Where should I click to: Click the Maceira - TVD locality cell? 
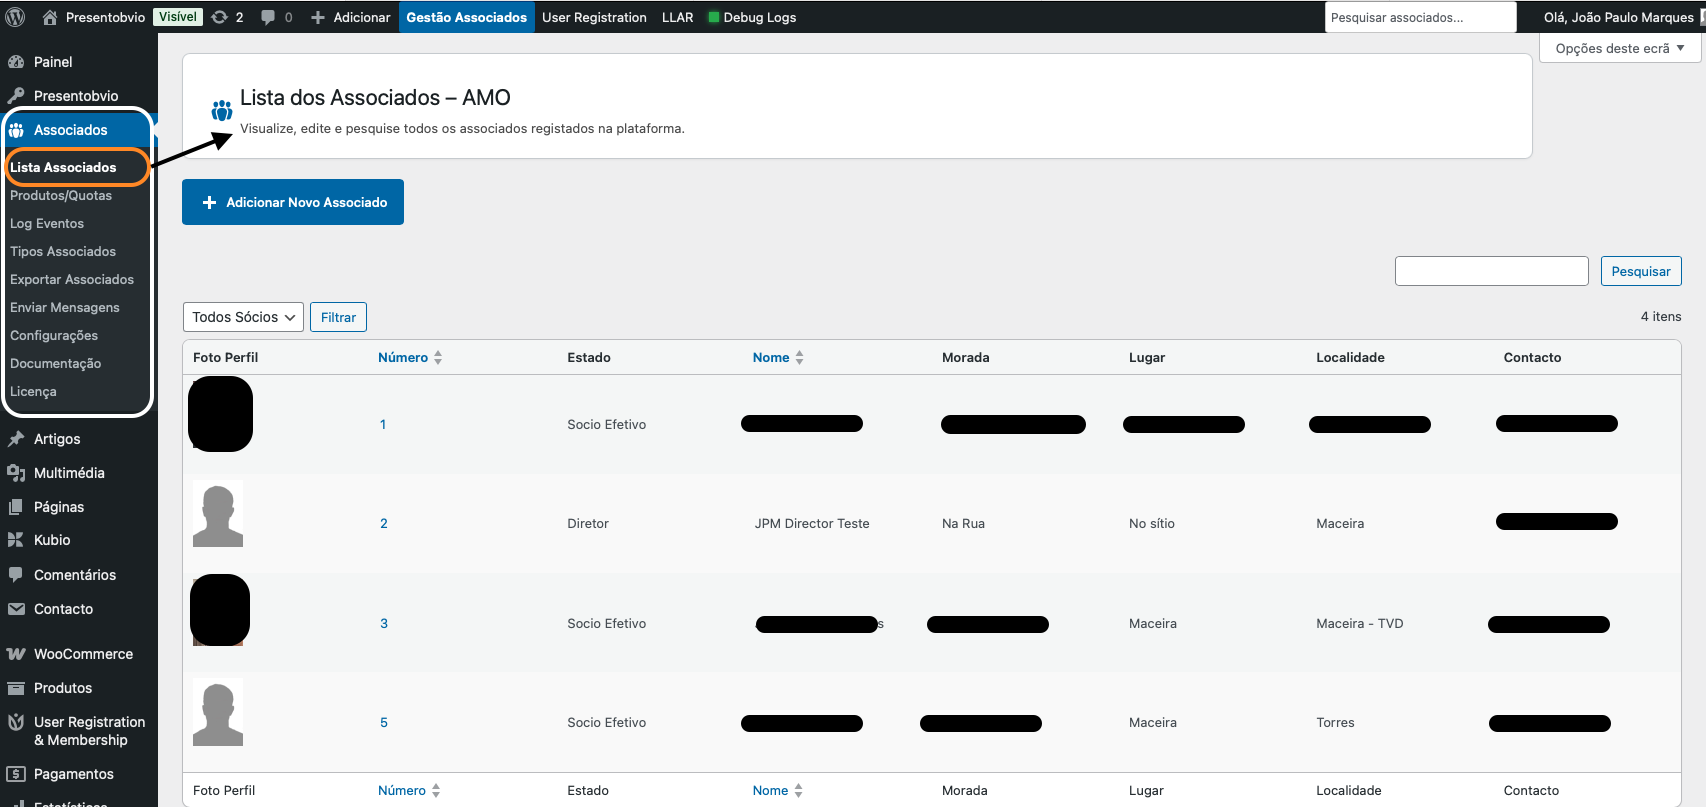[1360, 623]
